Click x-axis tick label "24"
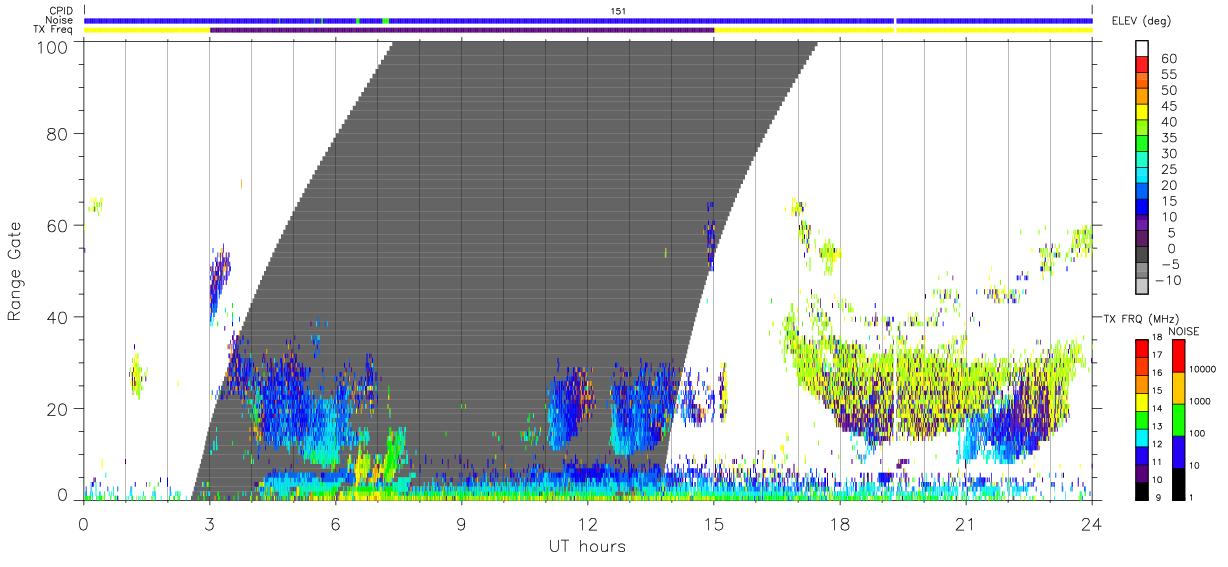Image resolution: width=1228 pixels, height=567 pixels. point(1091,524)
